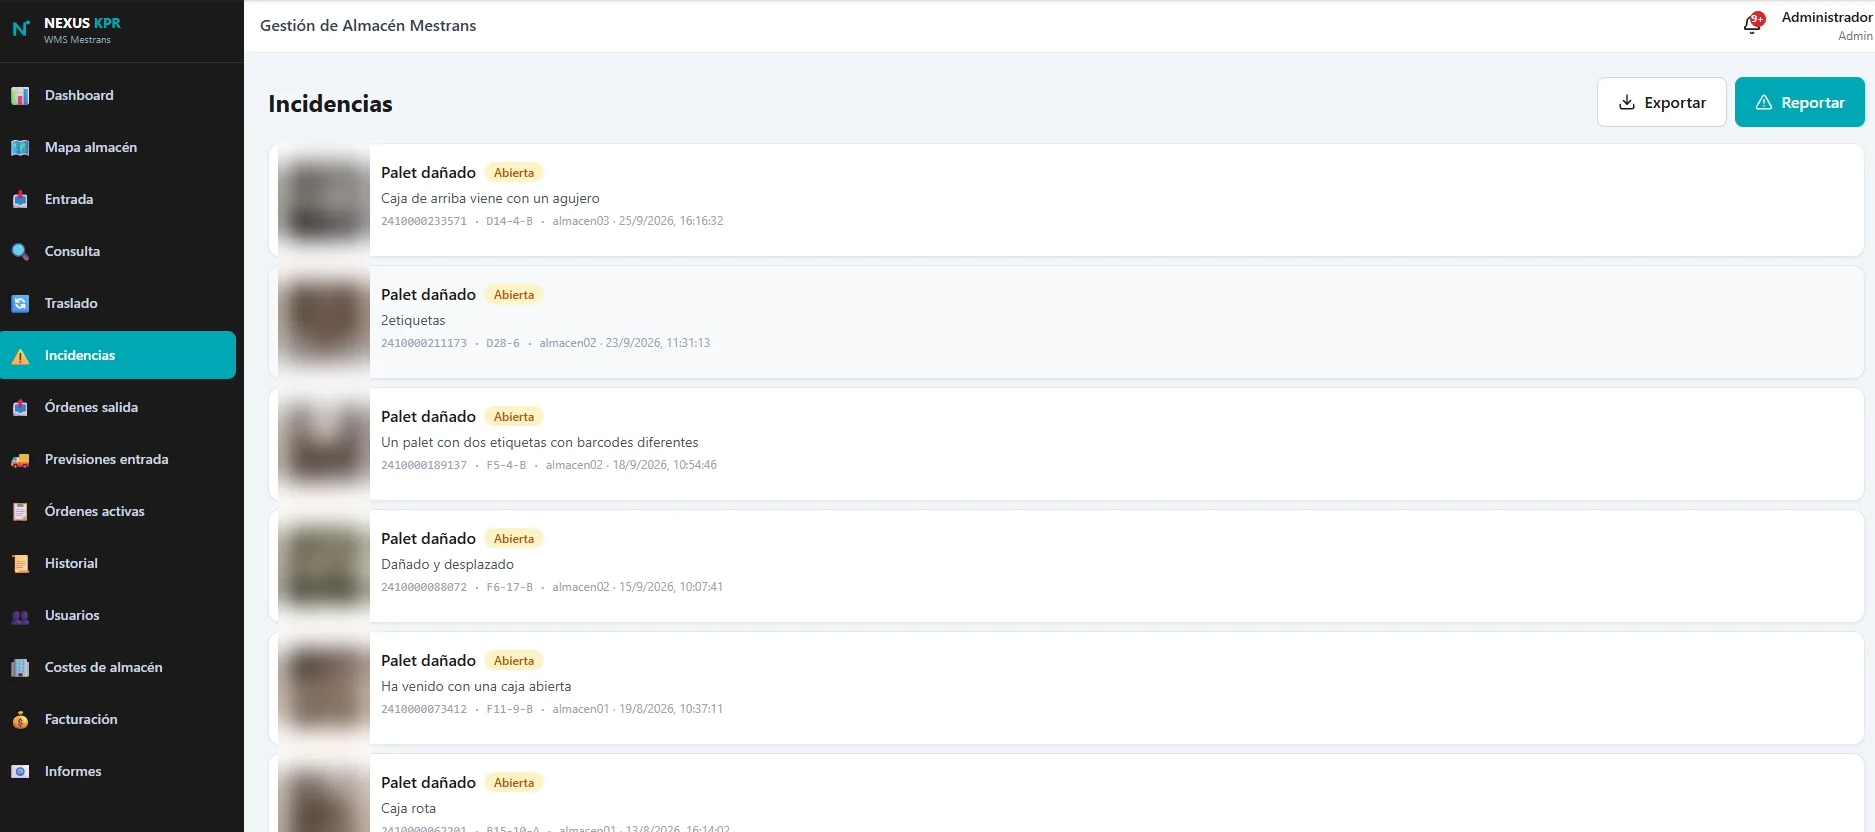1875x832 pixels.
Task: Navigate to Órdenes salida
Action: (x=118, y=407)
